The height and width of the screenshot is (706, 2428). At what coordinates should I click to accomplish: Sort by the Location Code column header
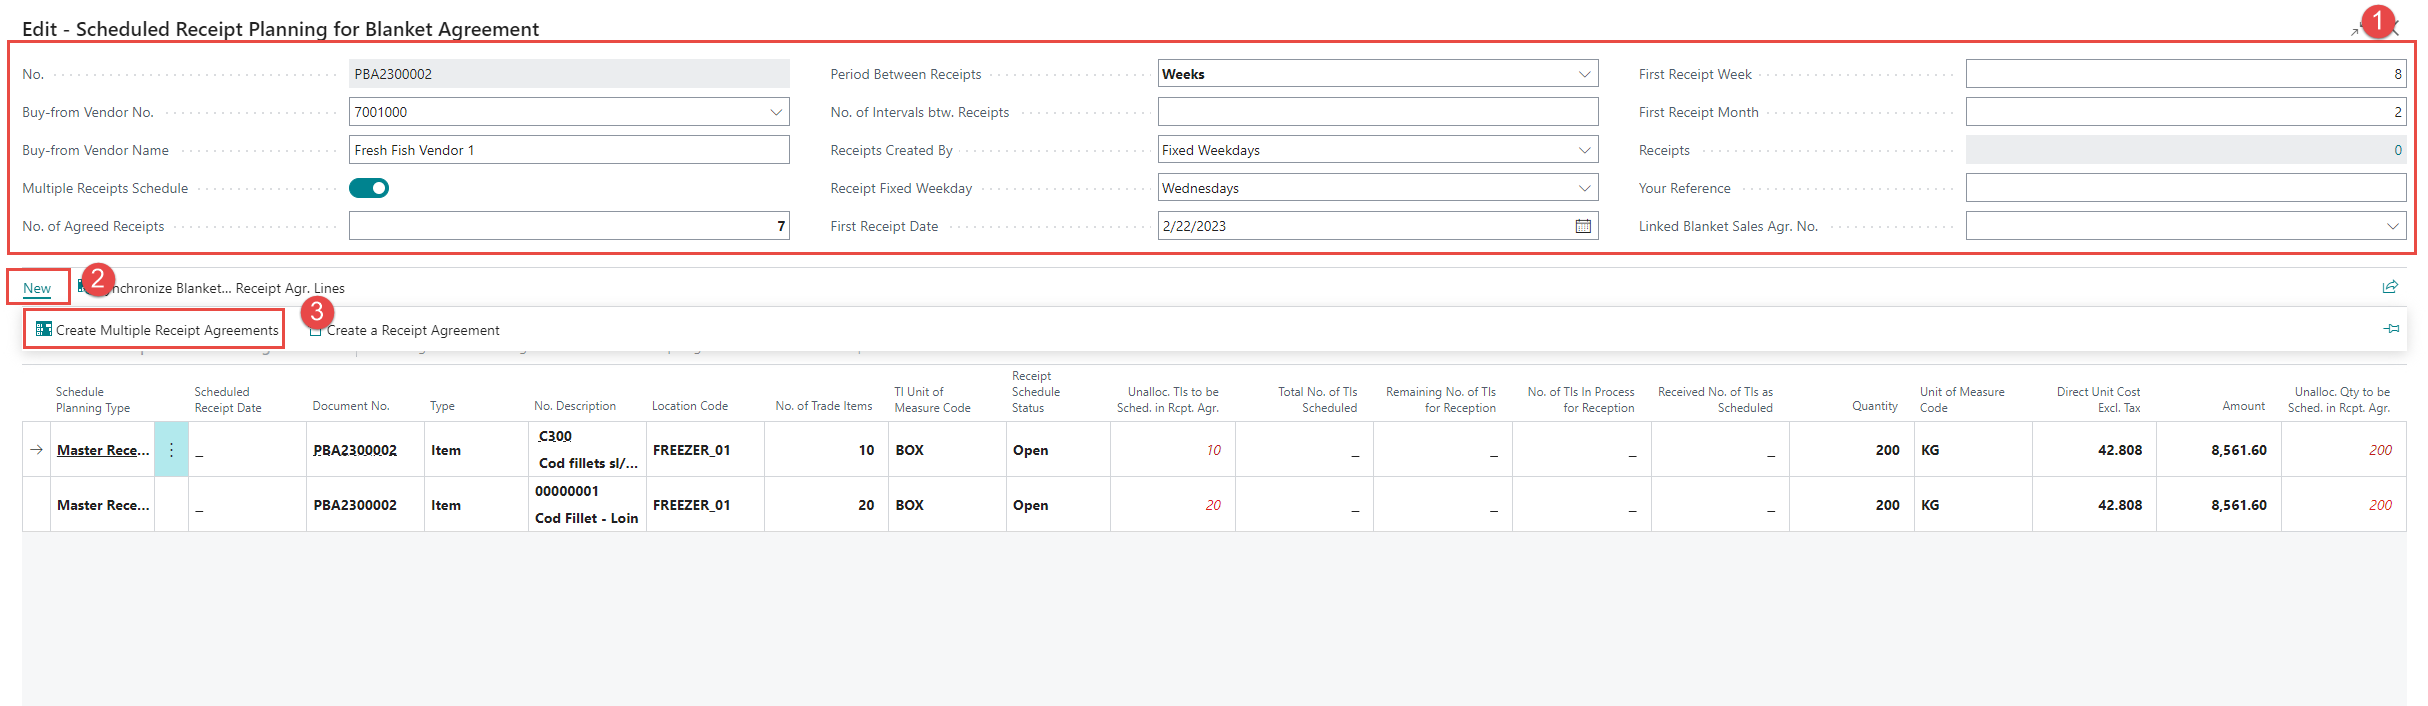690,406
